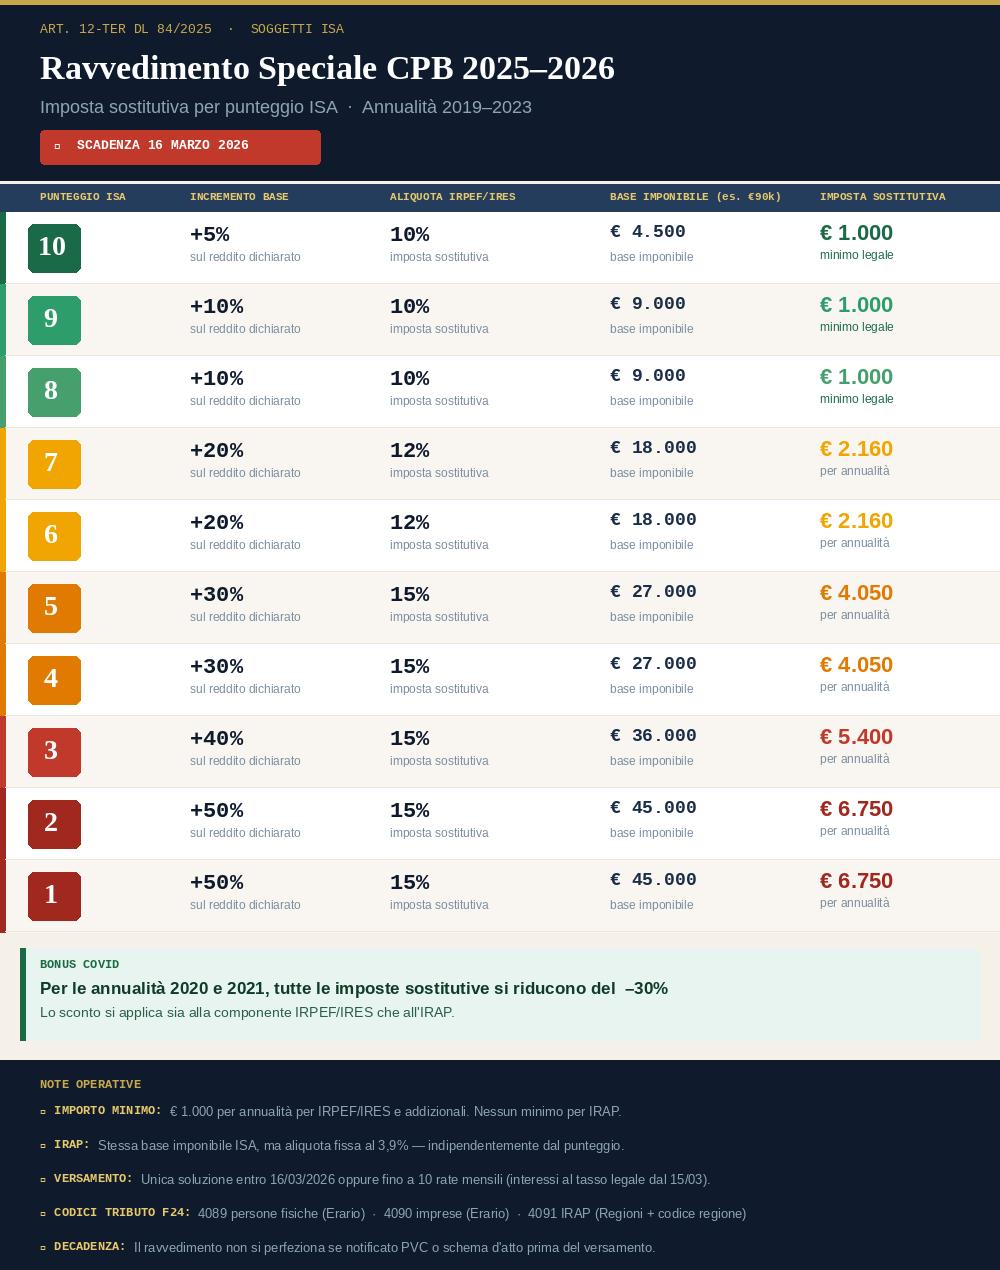
Task: Click the Bonus Covid banner label
Action: [x=79, y=964]
